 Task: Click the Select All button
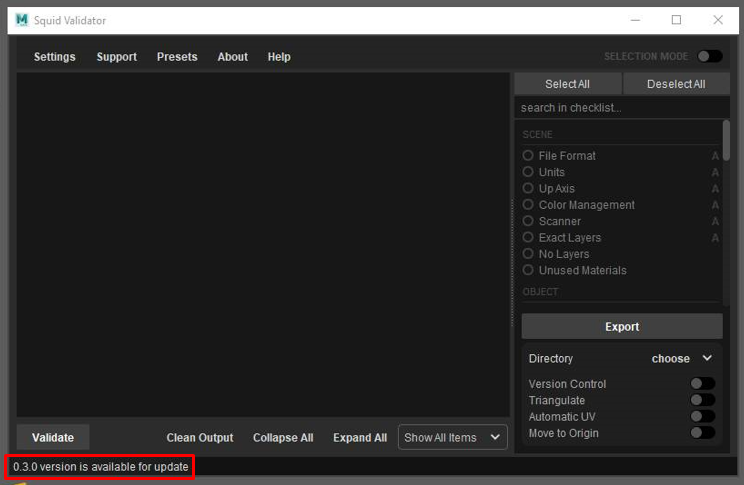[x=567, y=84]
